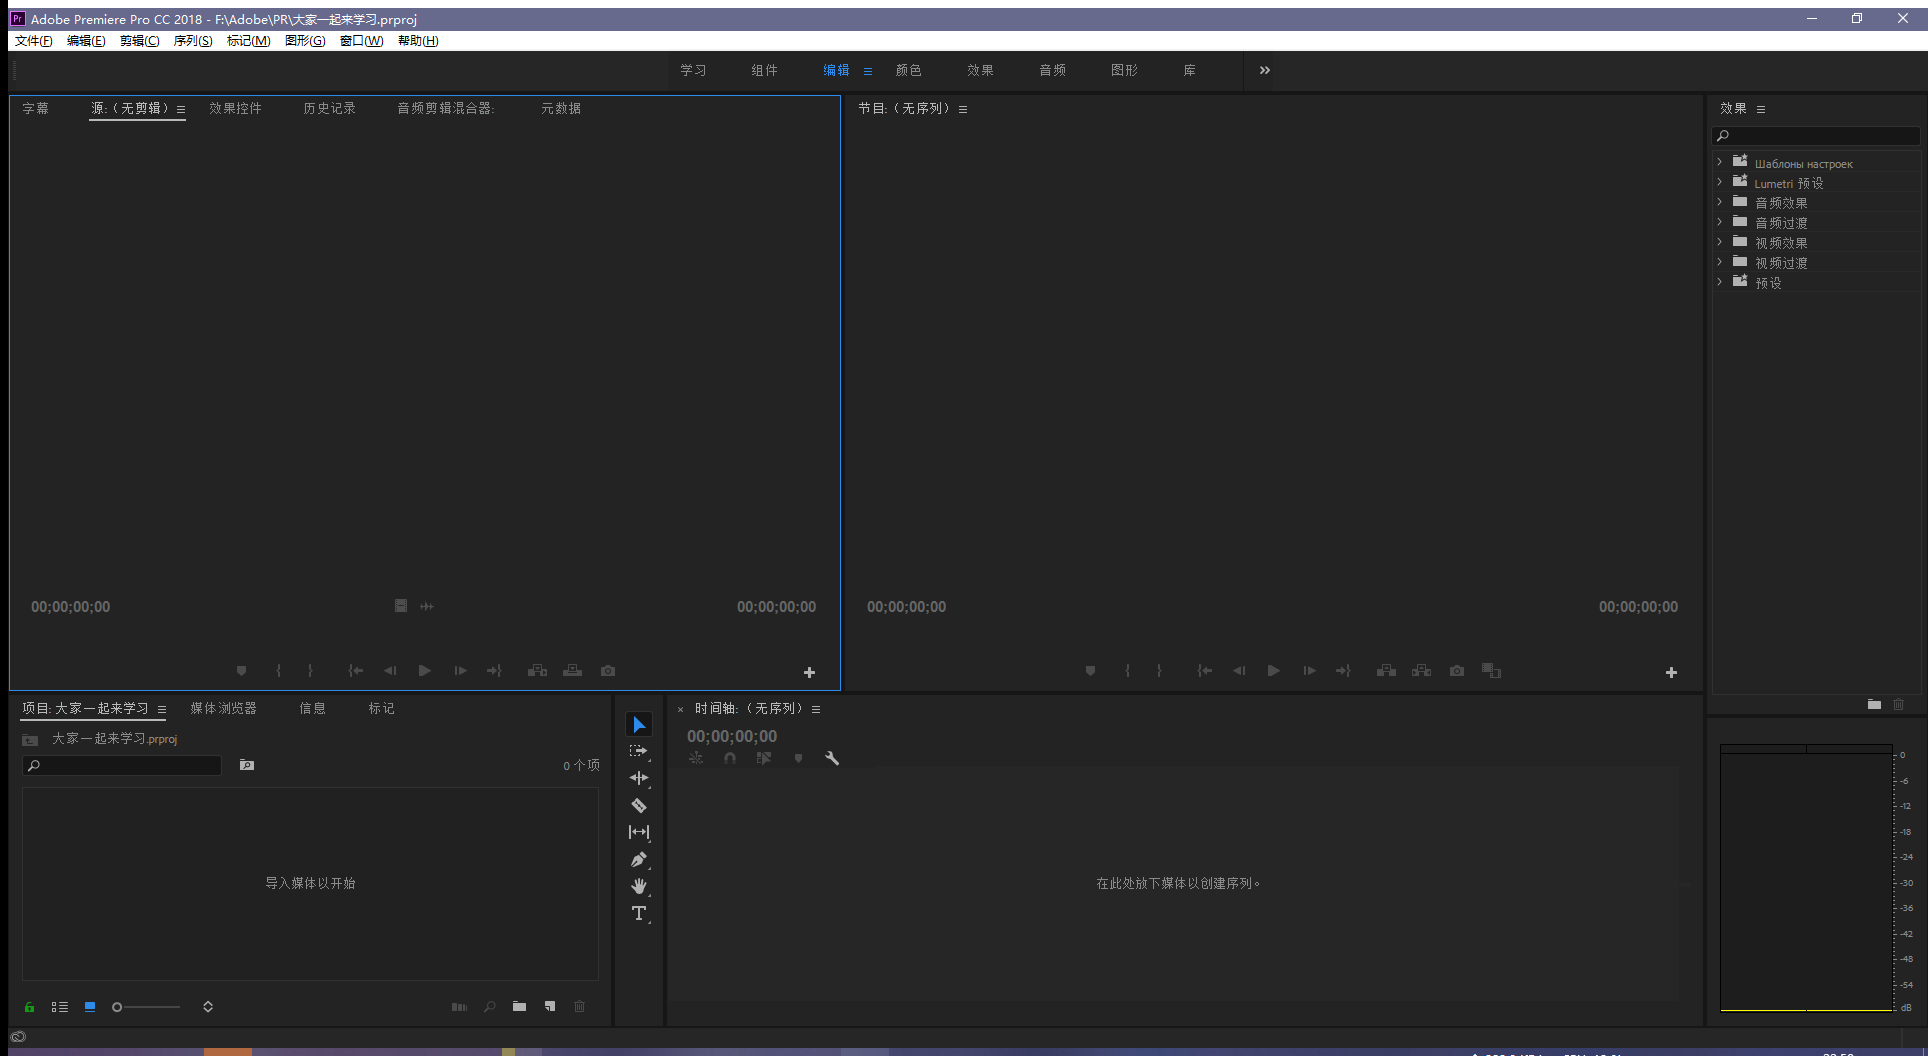Image resolution: width=1928 pixels, height=1056 pixels.
Task: Open the 序列(S) menu
Action: pos(193,41)
